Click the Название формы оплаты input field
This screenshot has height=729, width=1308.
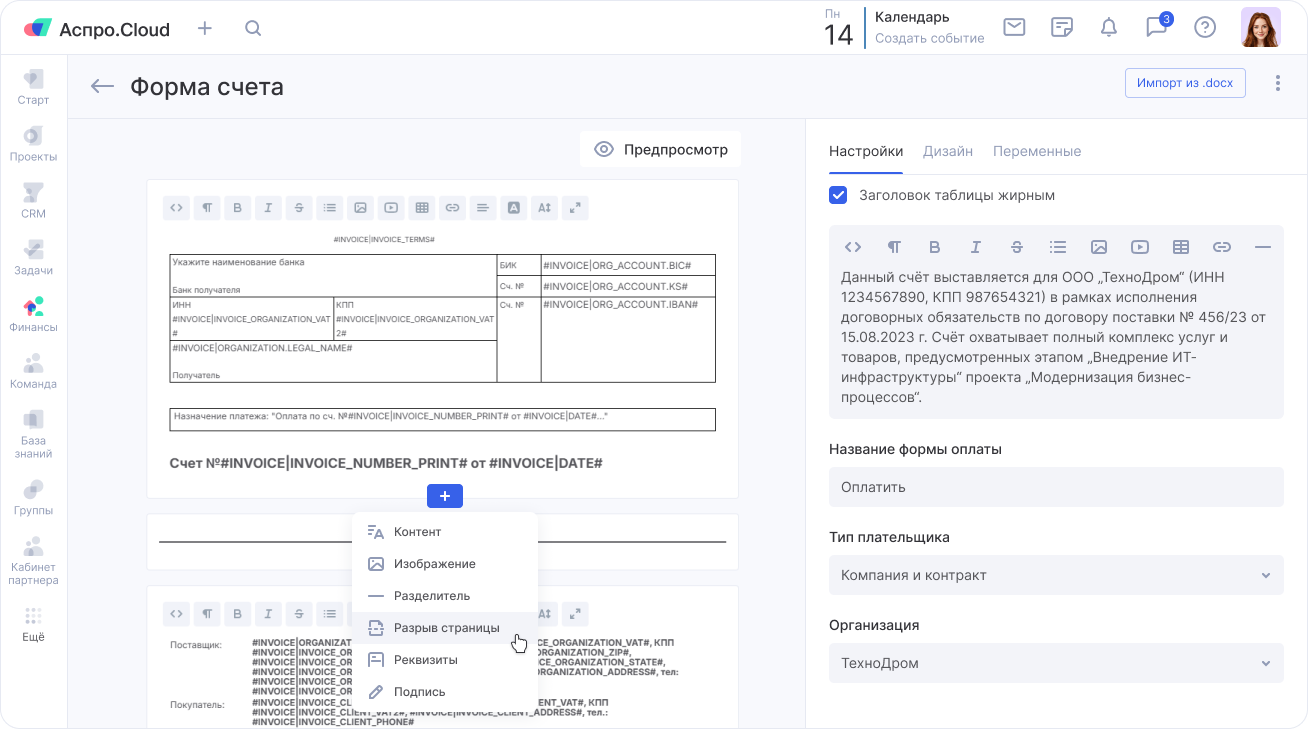[x=1055, y=487]
